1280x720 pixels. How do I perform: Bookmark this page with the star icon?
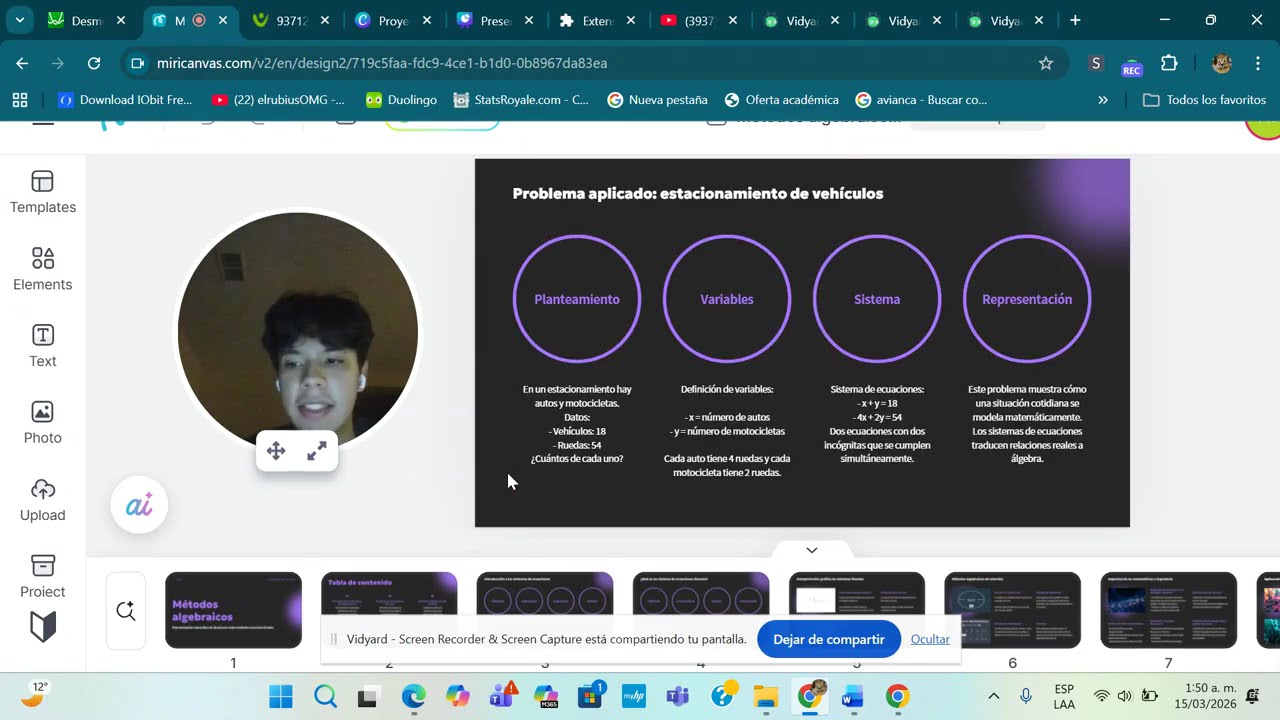[x=1046, y=63]
